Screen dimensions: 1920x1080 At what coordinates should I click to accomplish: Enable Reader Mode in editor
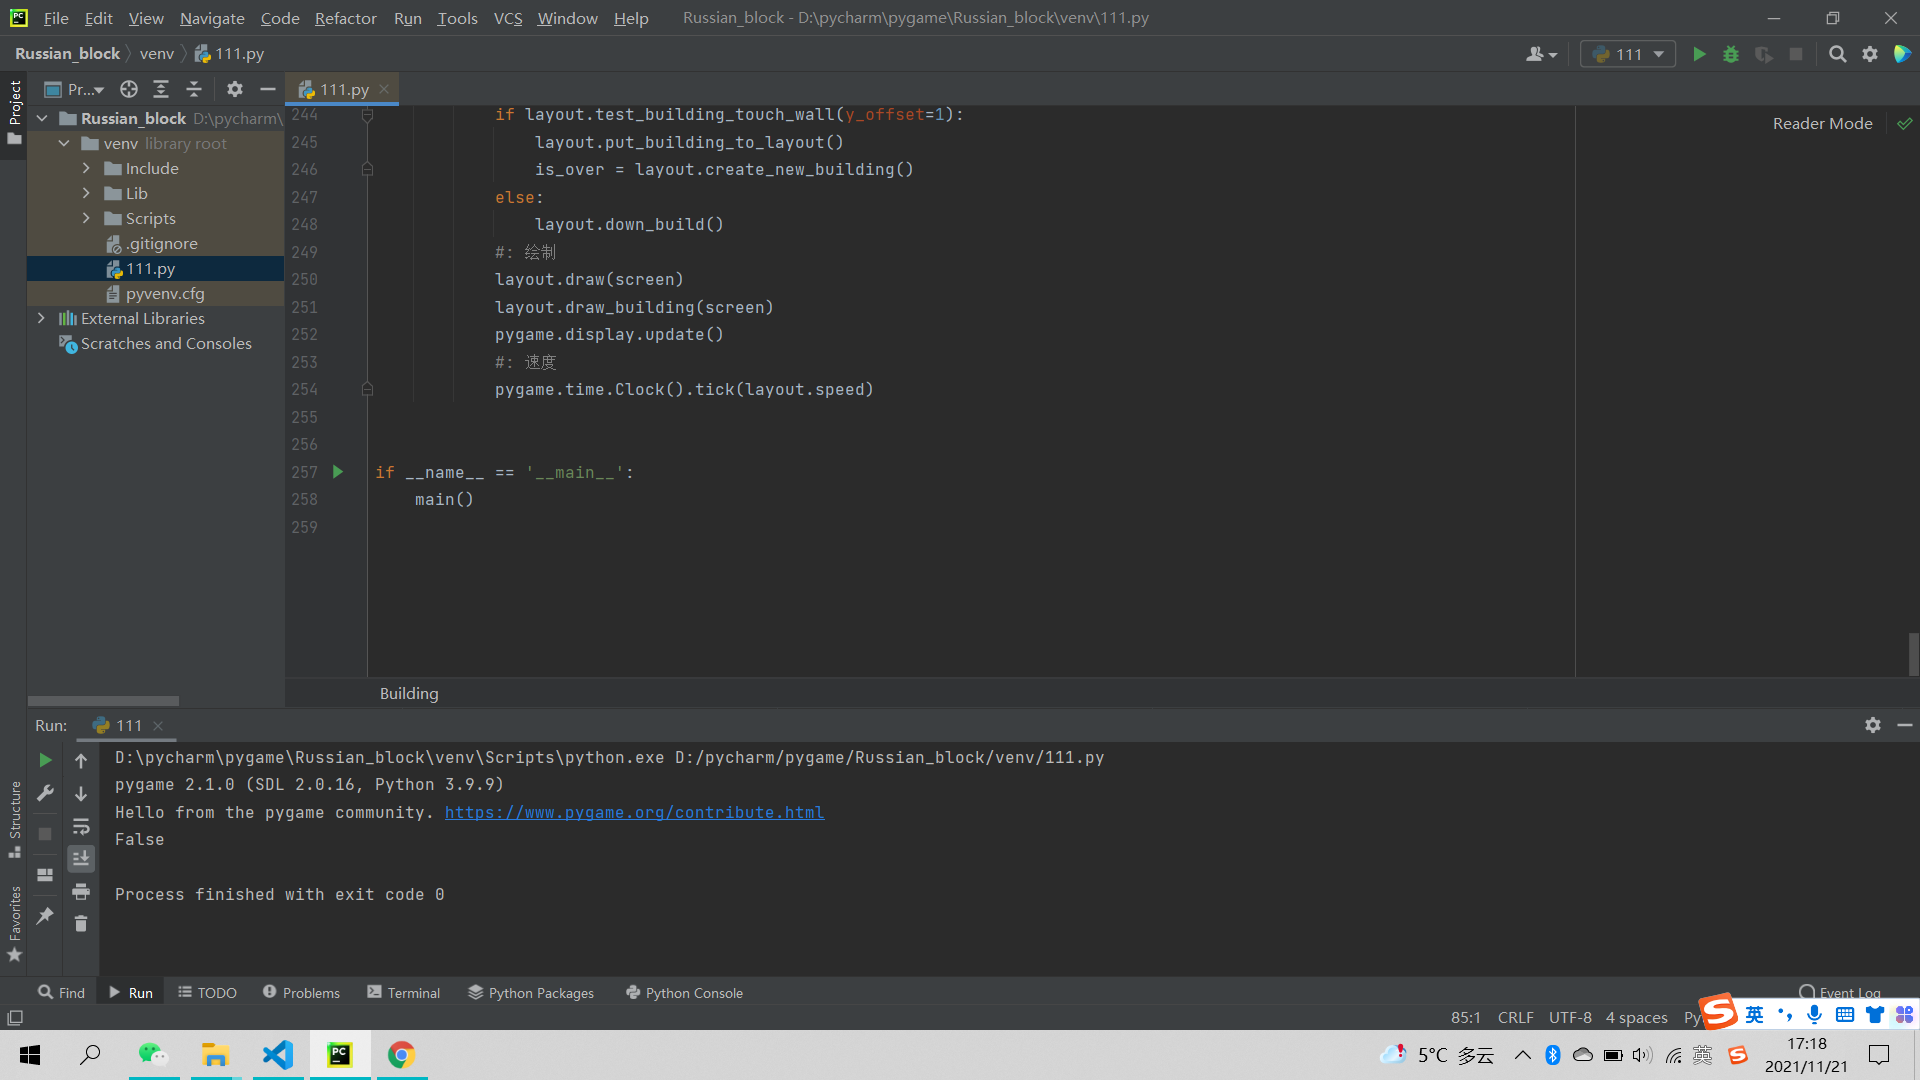[x=1822, y=123]
